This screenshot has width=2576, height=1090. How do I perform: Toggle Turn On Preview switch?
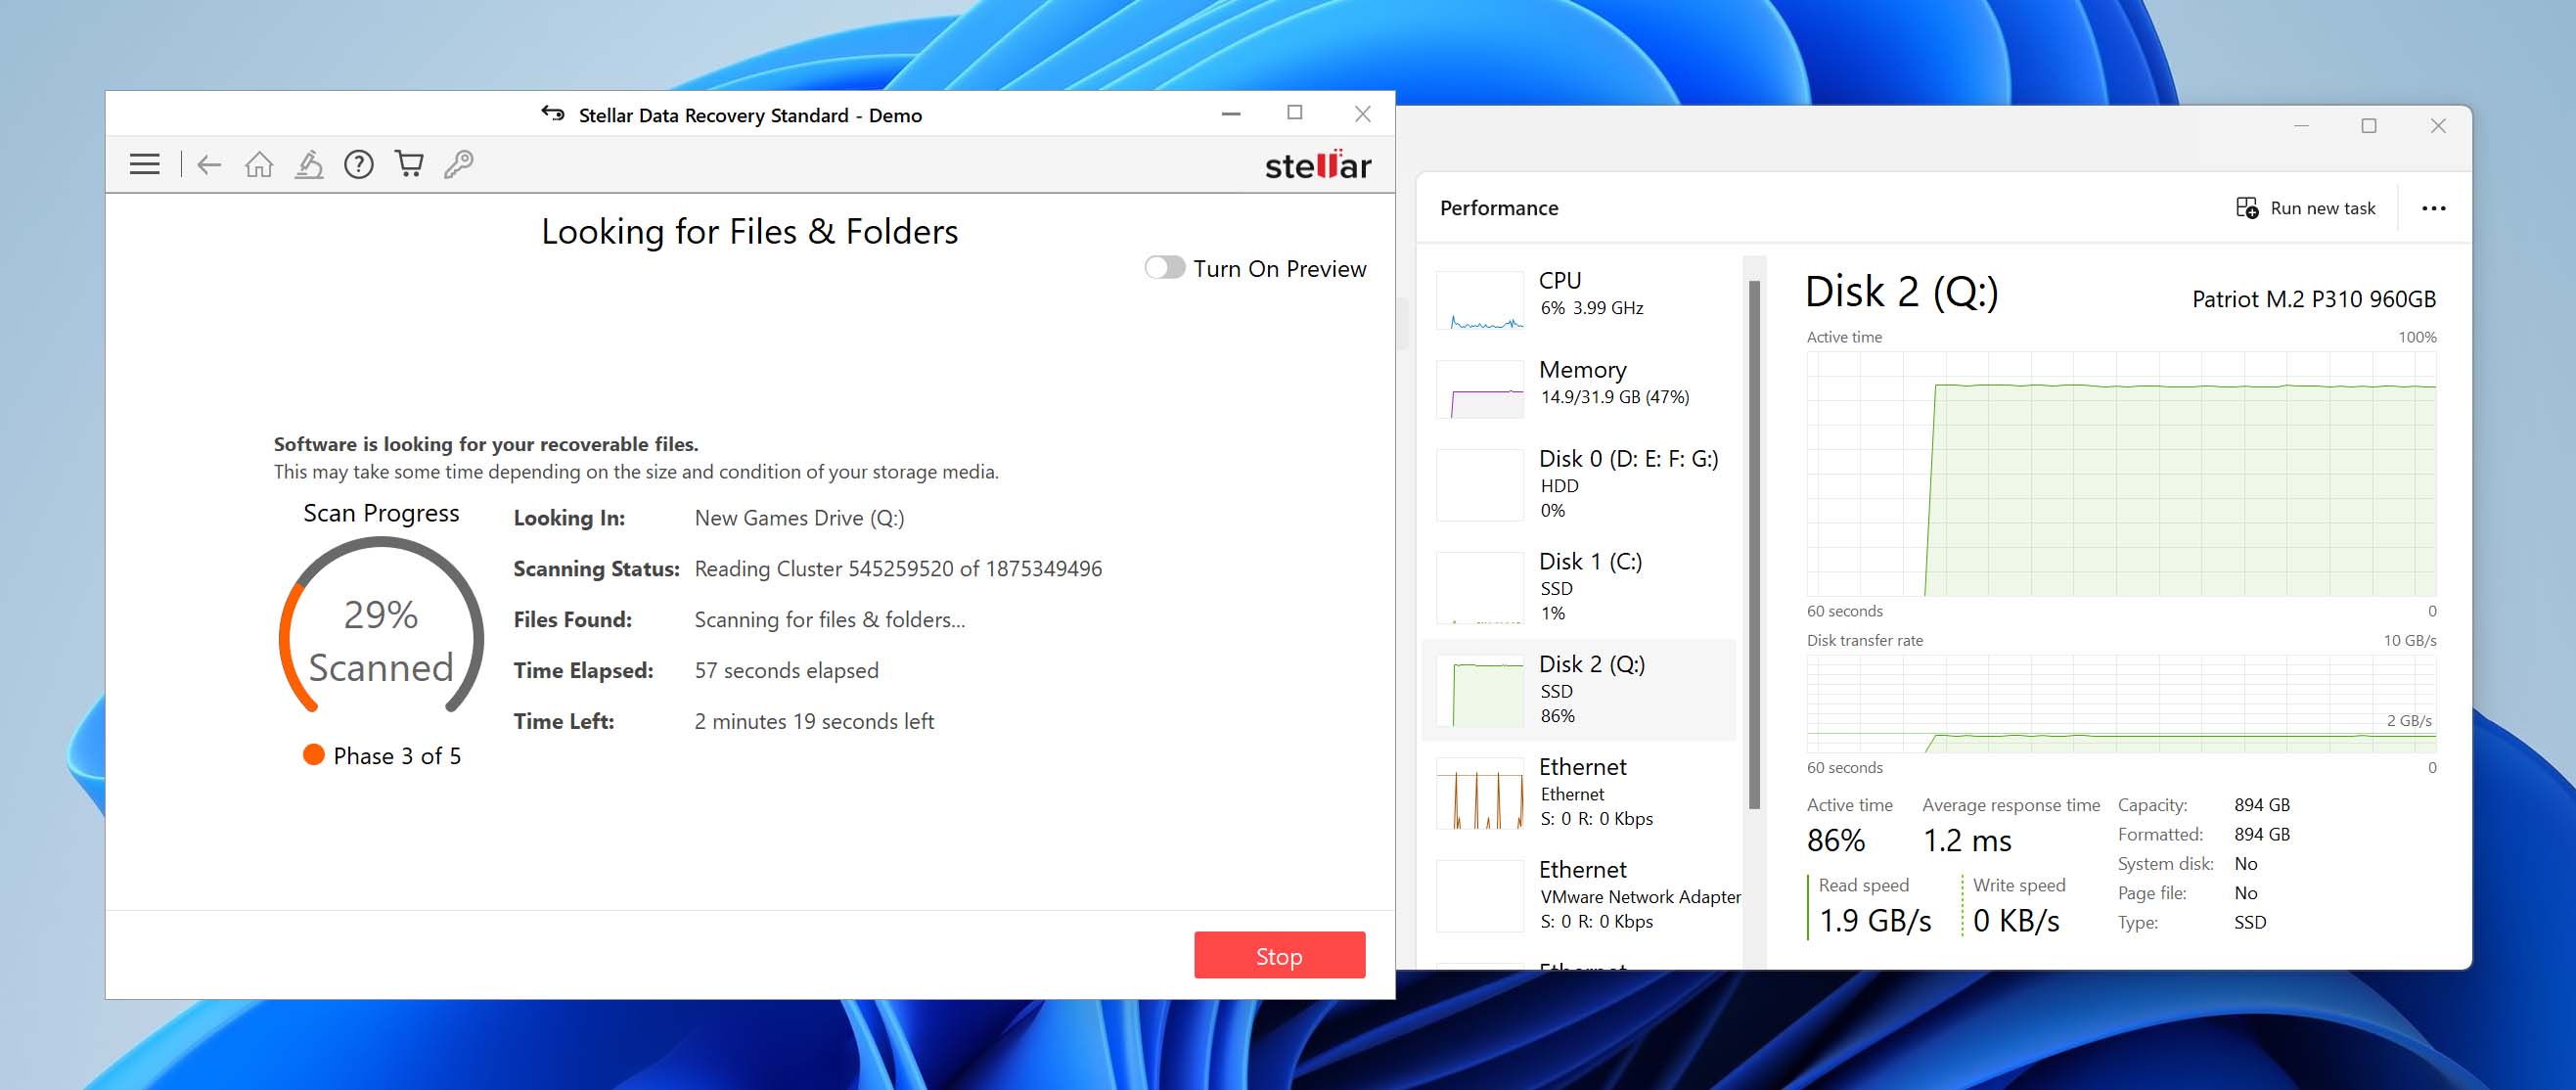(x=1165, y=268)
